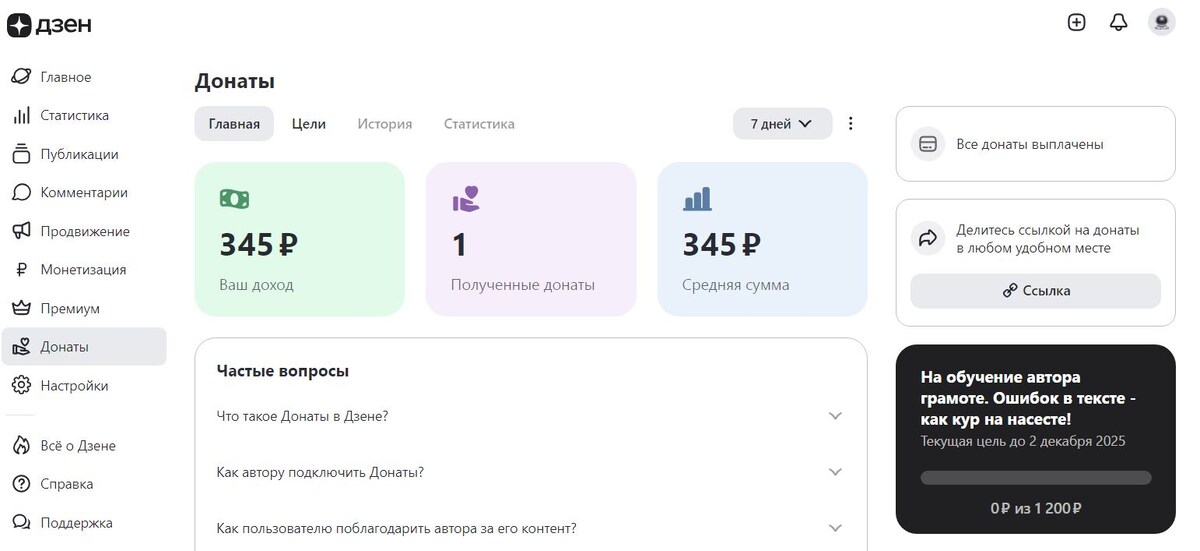The height and width of the screenshot is (551, 1200).
Task: Open the Главное sidebar section
Action: coord(84,77)
